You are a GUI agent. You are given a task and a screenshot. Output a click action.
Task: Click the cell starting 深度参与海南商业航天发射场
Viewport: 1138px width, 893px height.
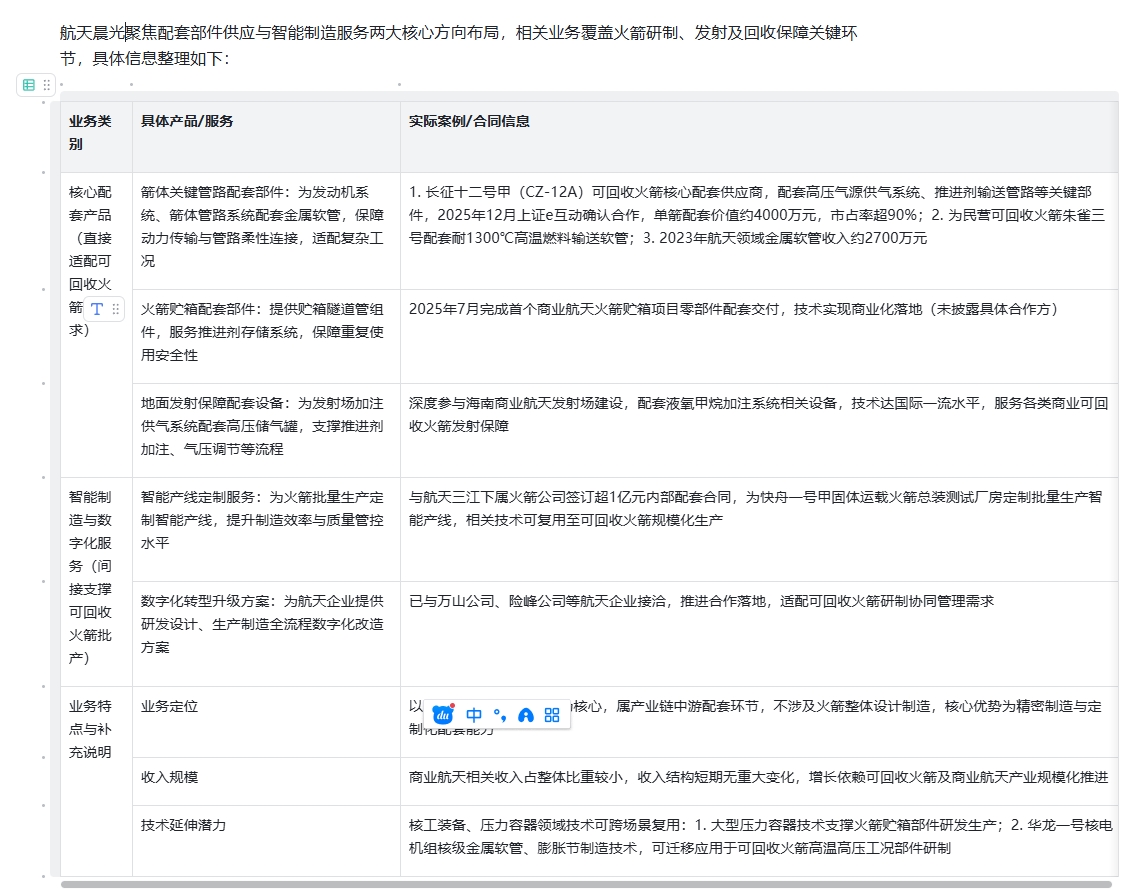tap(759, 430)
